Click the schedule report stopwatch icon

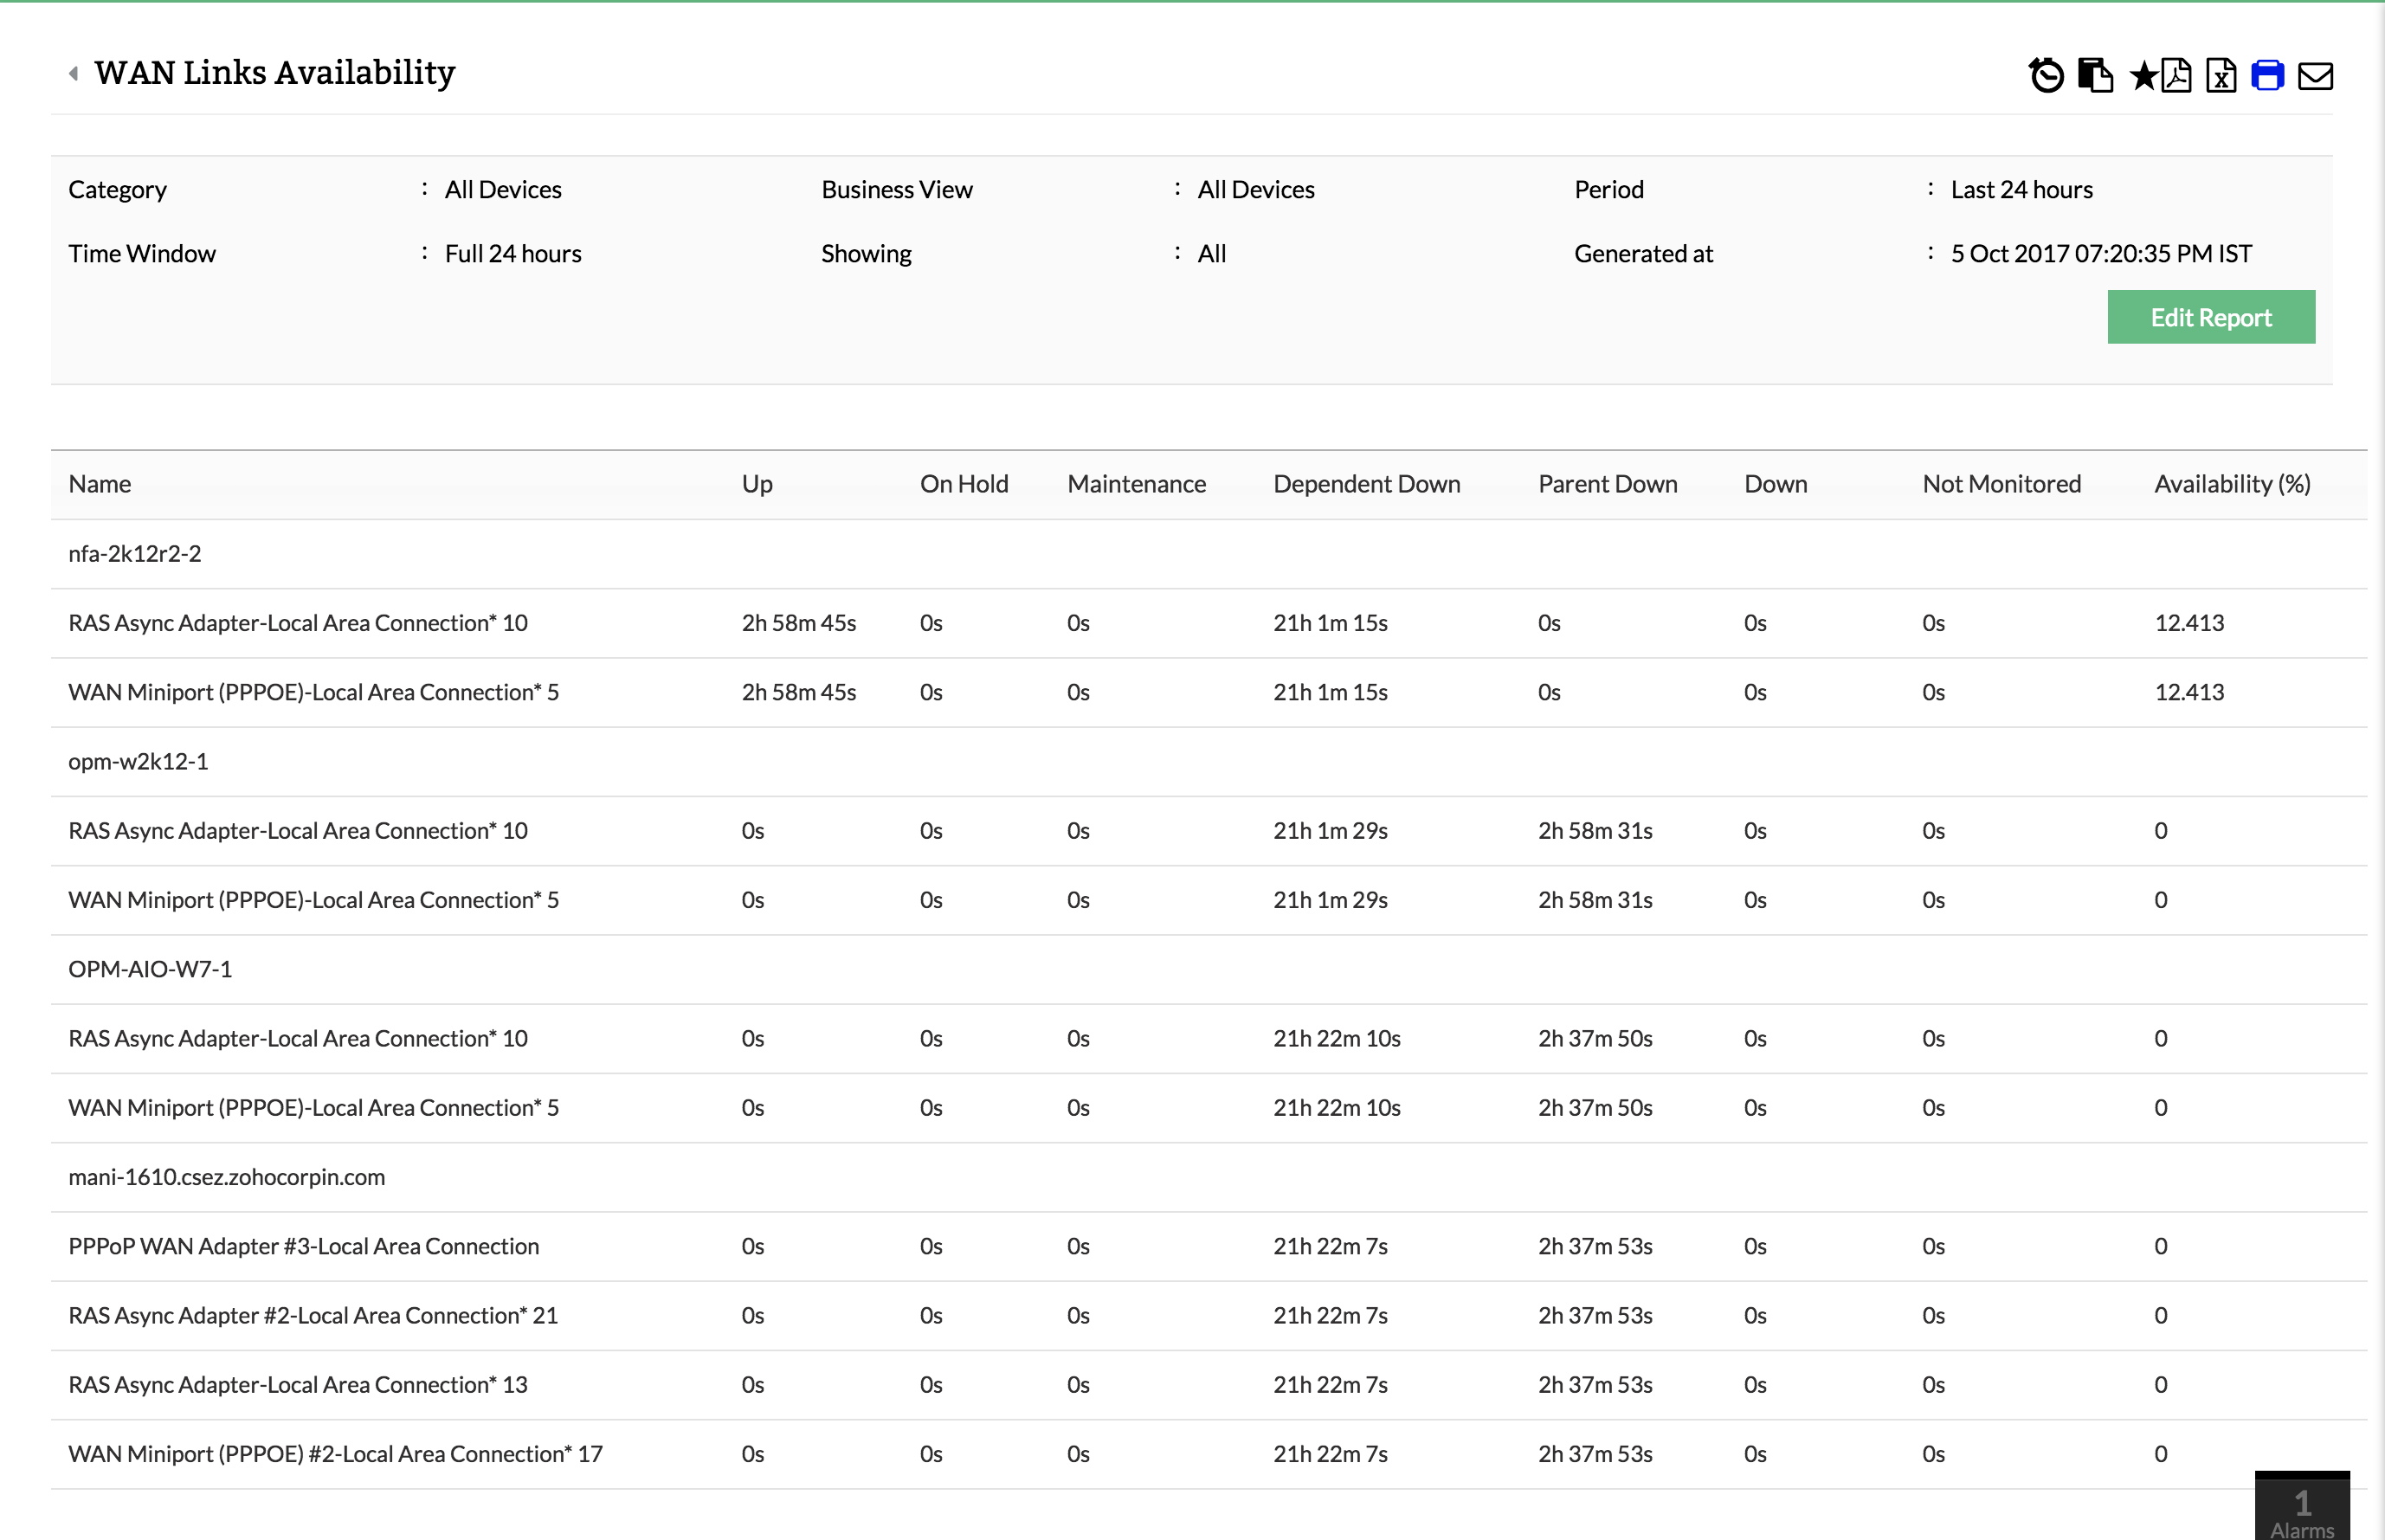(x=2046, y=76)
